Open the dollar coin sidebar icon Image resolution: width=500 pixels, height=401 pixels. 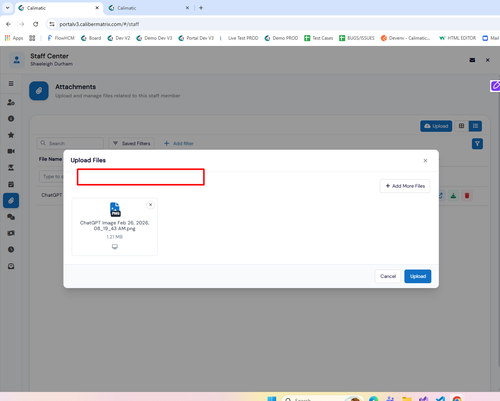pos(11,119)
